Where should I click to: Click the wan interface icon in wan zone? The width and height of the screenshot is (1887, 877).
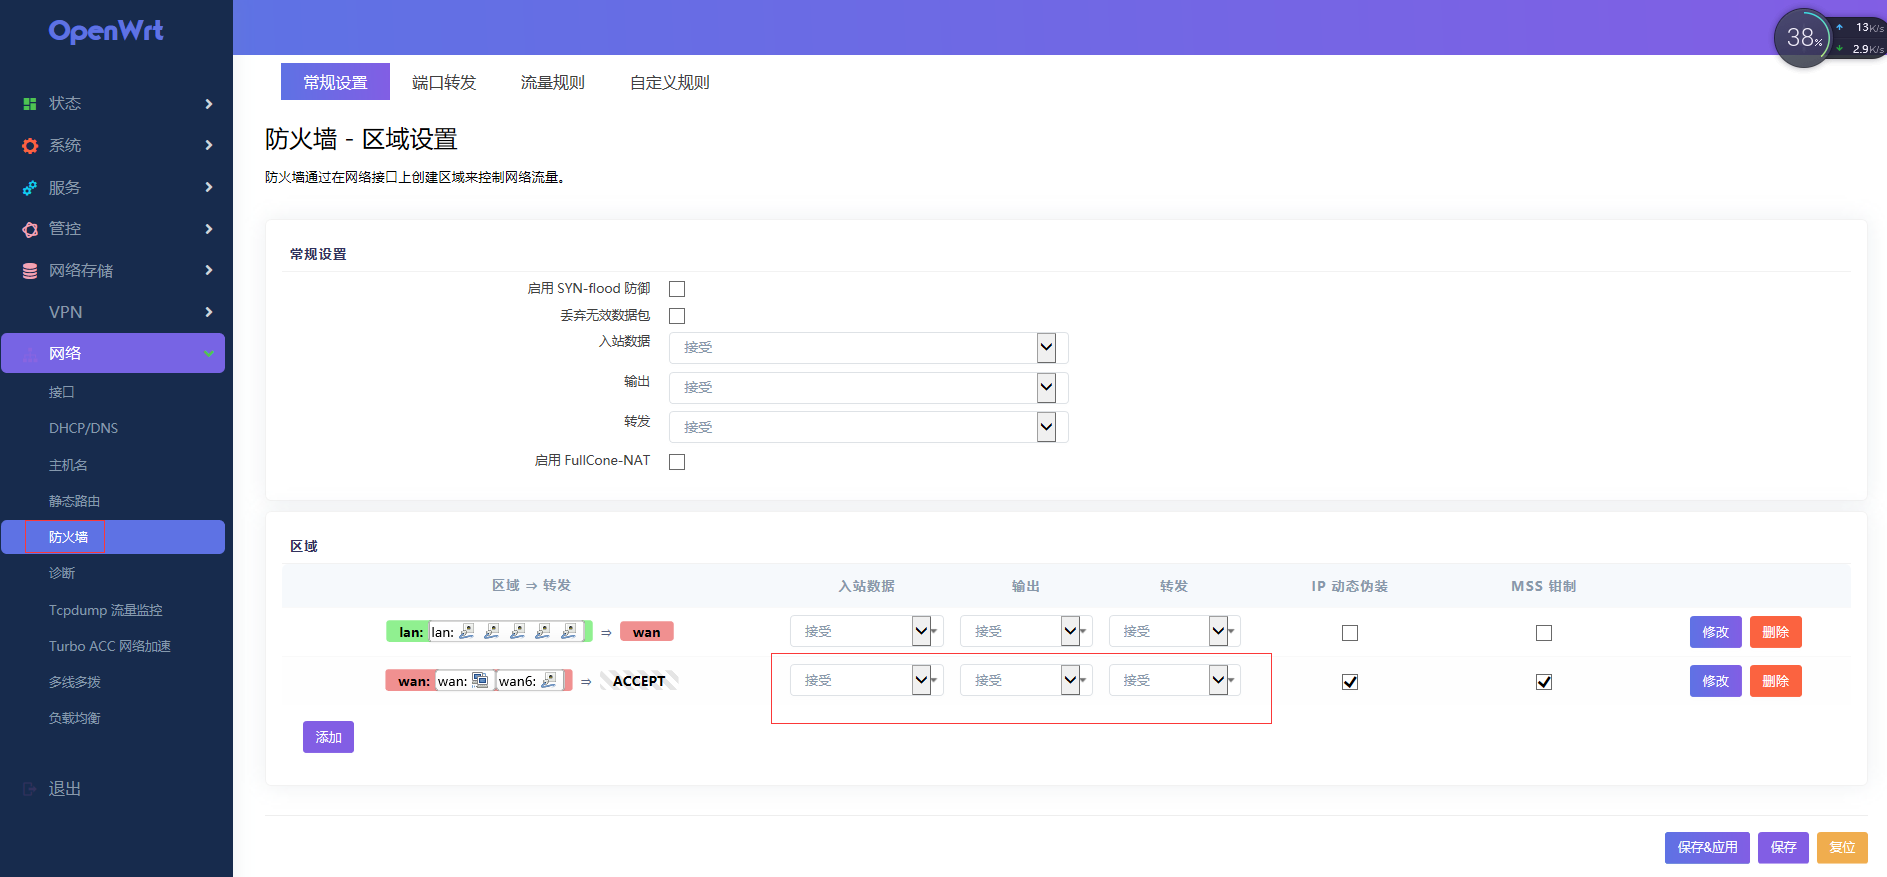pyautogui.click(x=480, y=681)
